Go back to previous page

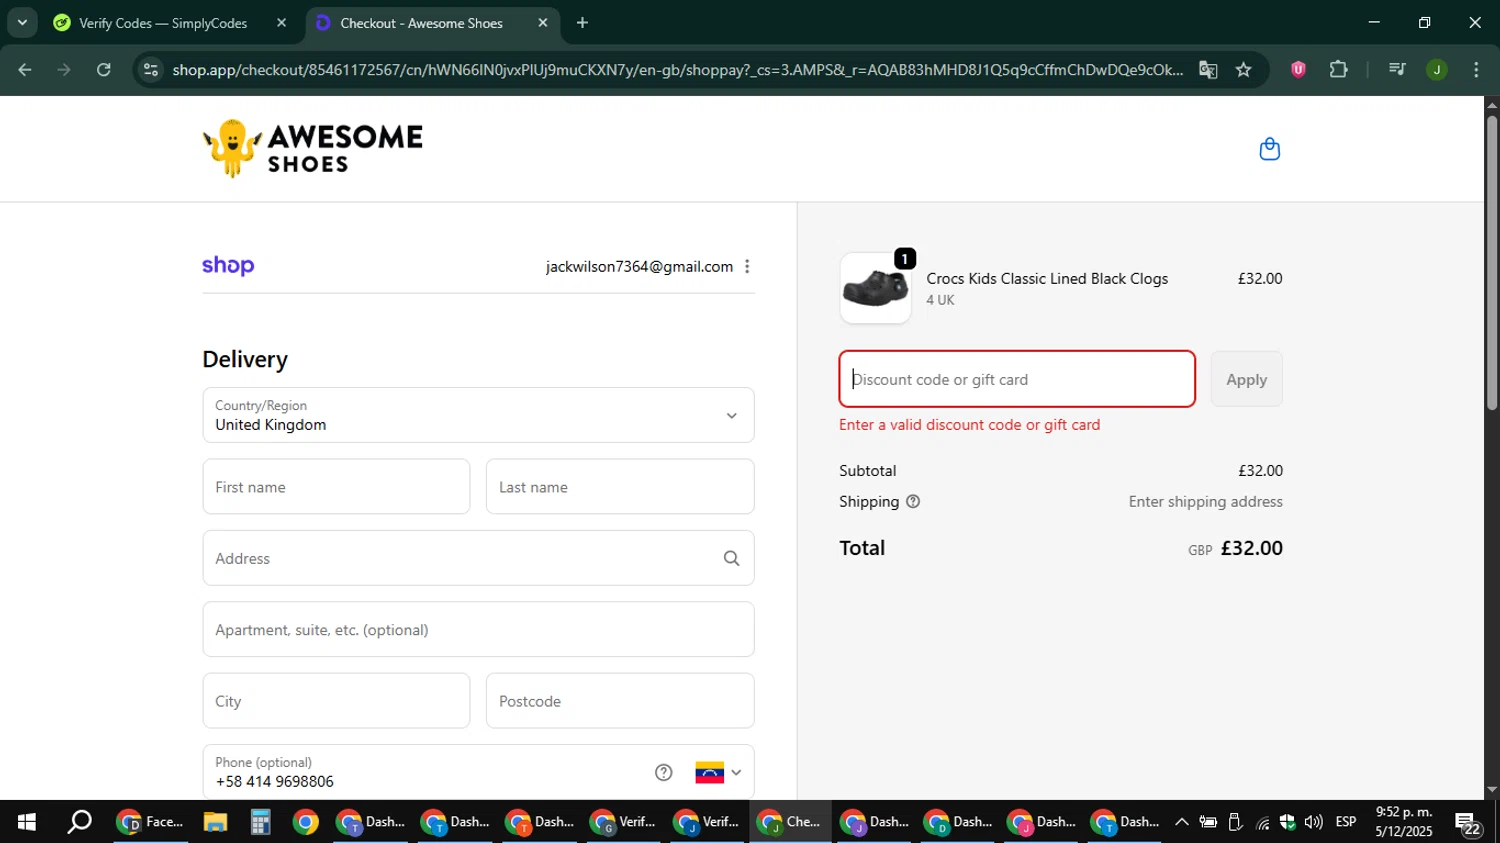pyautogui.click(x=25, y=69)
